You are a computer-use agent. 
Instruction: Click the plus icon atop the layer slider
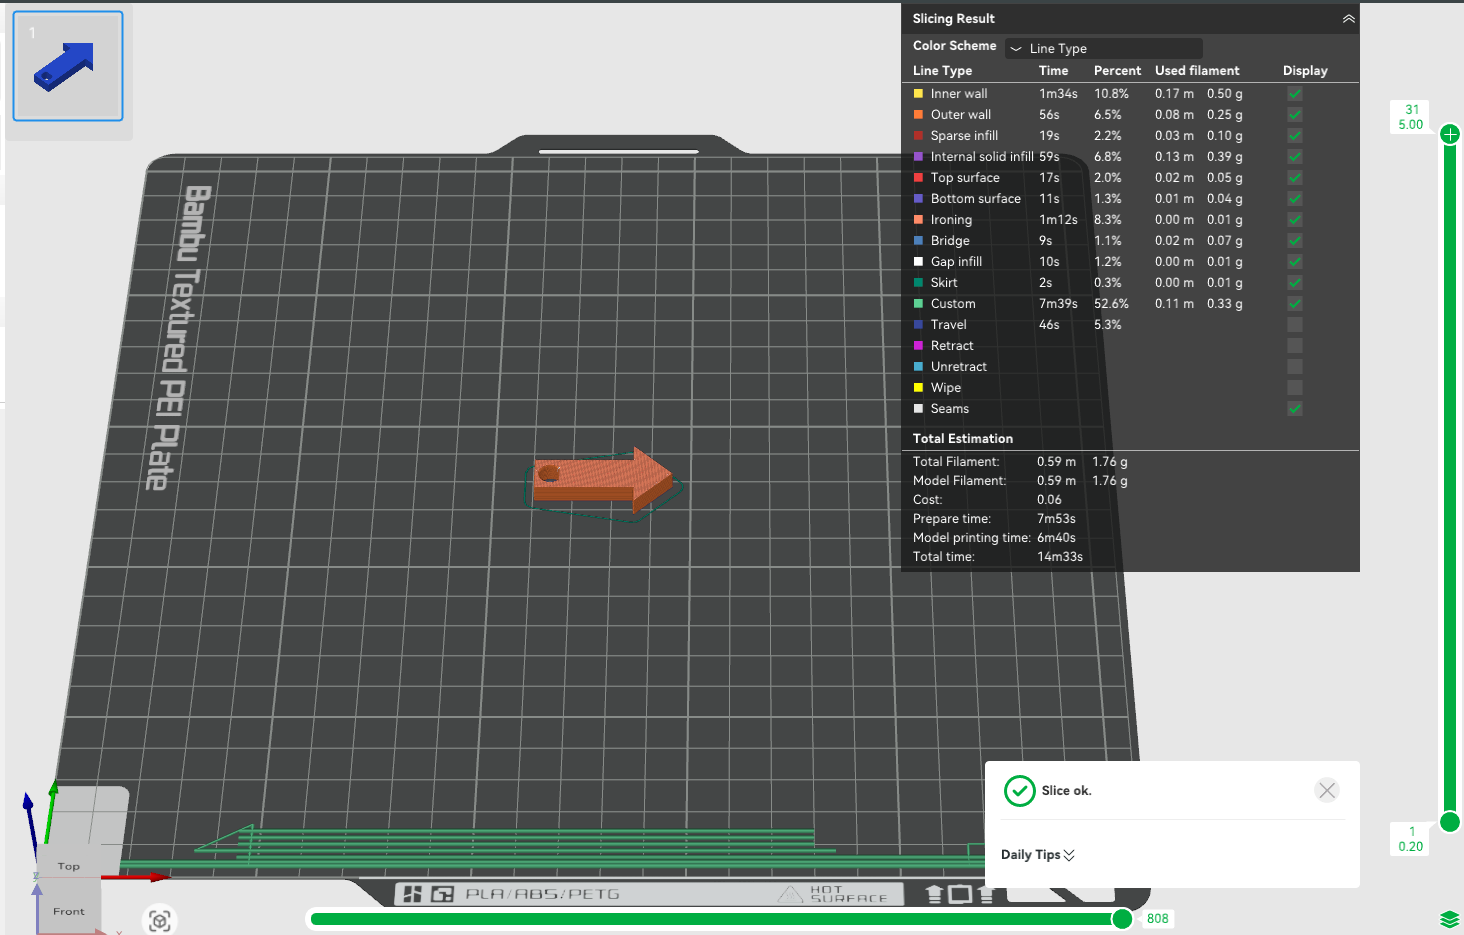point(1450,134)
